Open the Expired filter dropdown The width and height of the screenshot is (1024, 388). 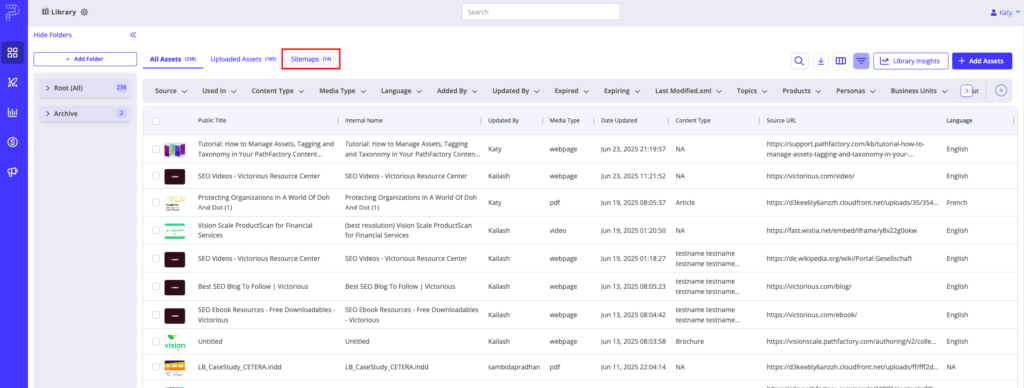572,91
